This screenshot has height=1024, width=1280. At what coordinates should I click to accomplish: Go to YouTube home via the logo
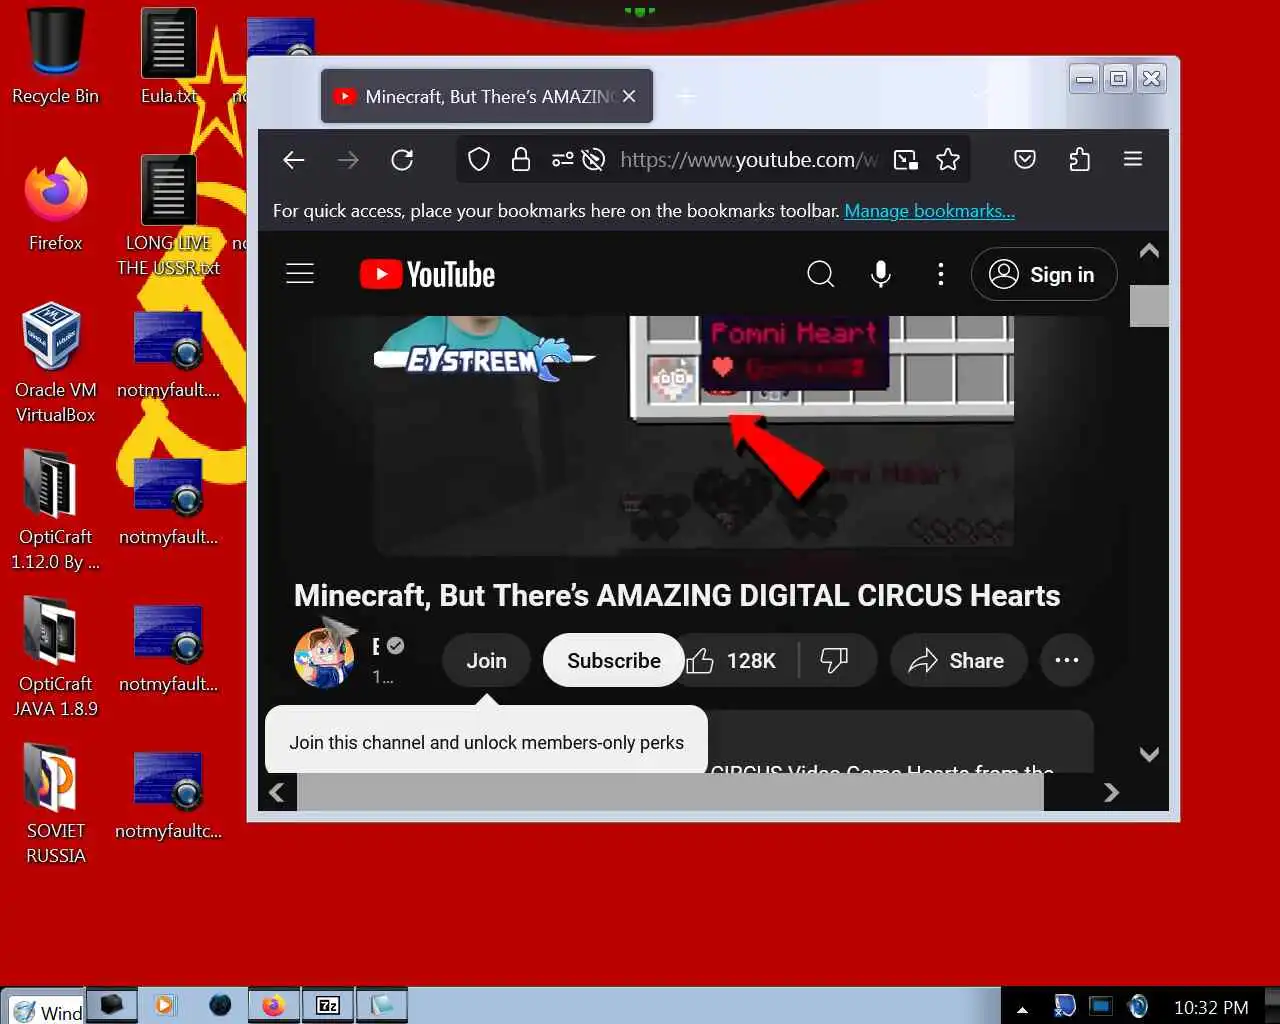[428, 274]
